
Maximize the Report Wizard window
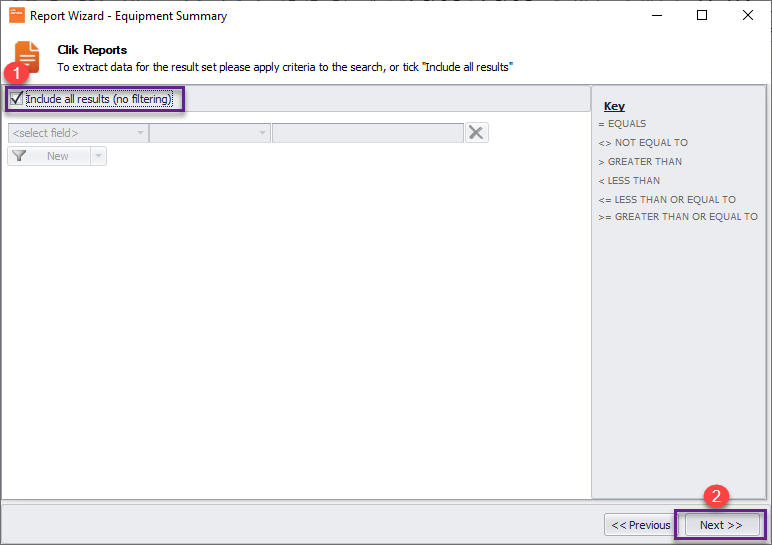point(702,16)
